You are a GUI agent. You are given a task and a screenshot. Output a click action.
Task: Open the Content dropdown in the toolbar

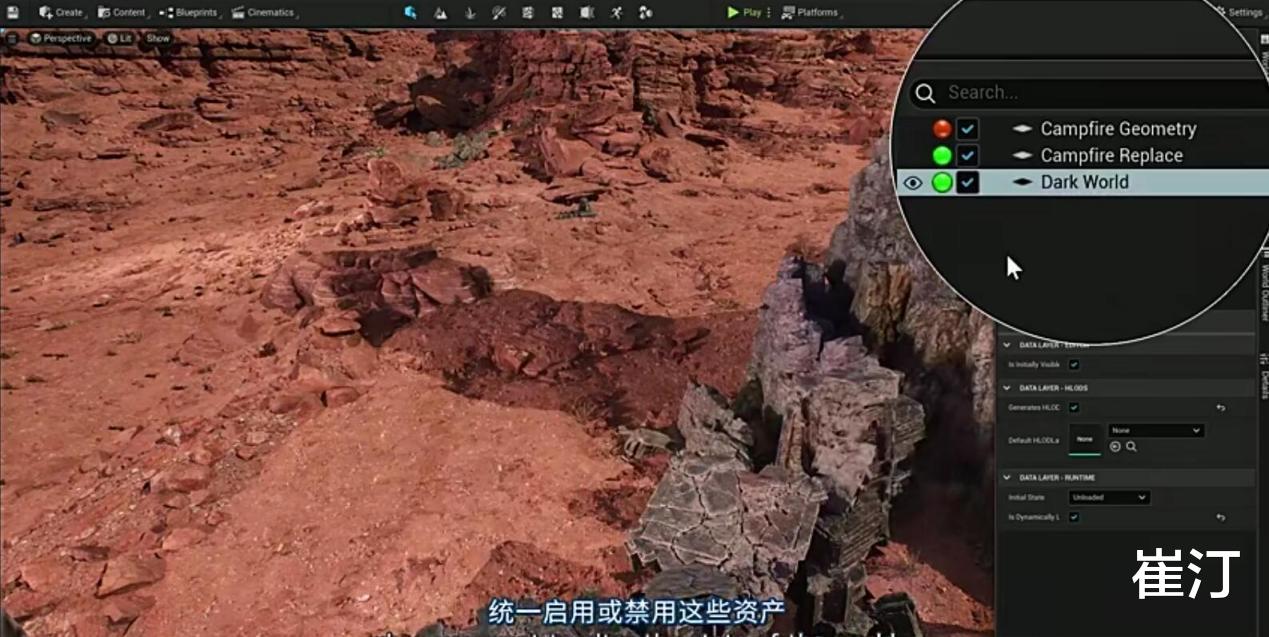[x=123, y=12]
